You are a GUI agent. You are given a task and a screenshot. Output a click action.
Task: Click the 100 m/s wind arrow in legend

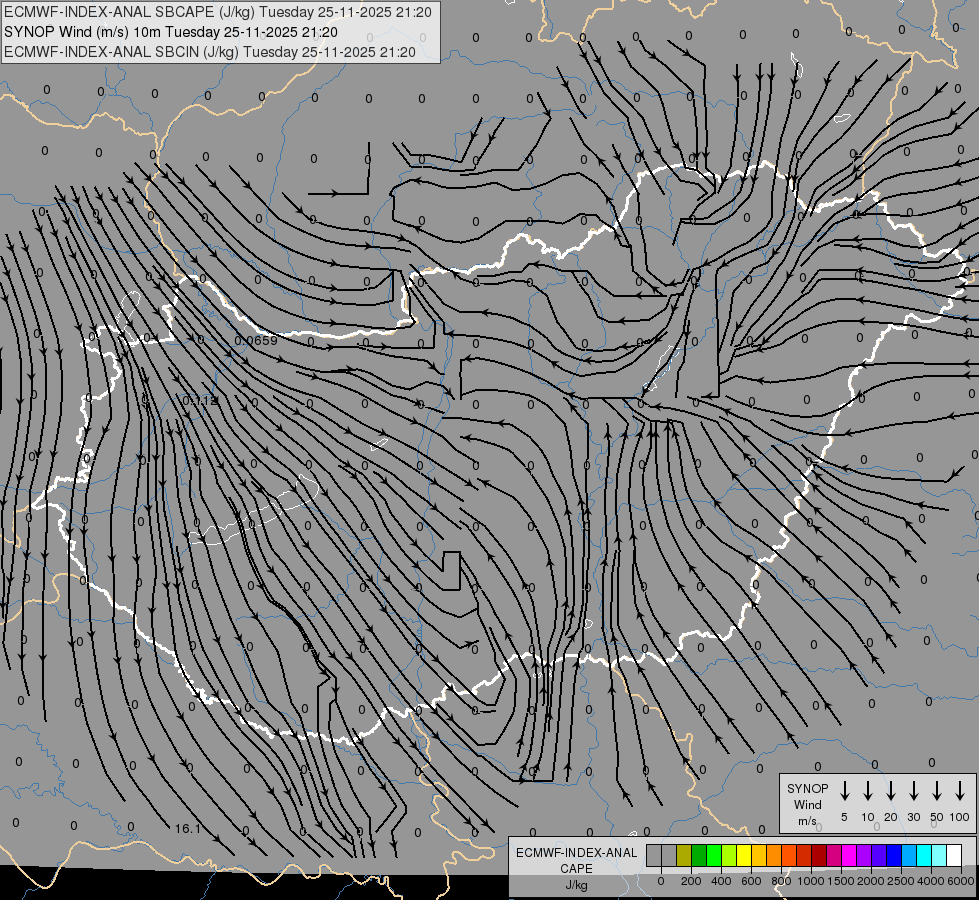click(x=960, y=791)
